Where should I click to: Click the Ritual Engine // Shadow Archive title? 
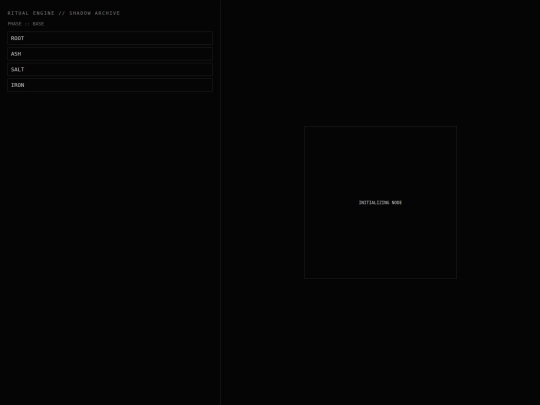tap(64, 13)
